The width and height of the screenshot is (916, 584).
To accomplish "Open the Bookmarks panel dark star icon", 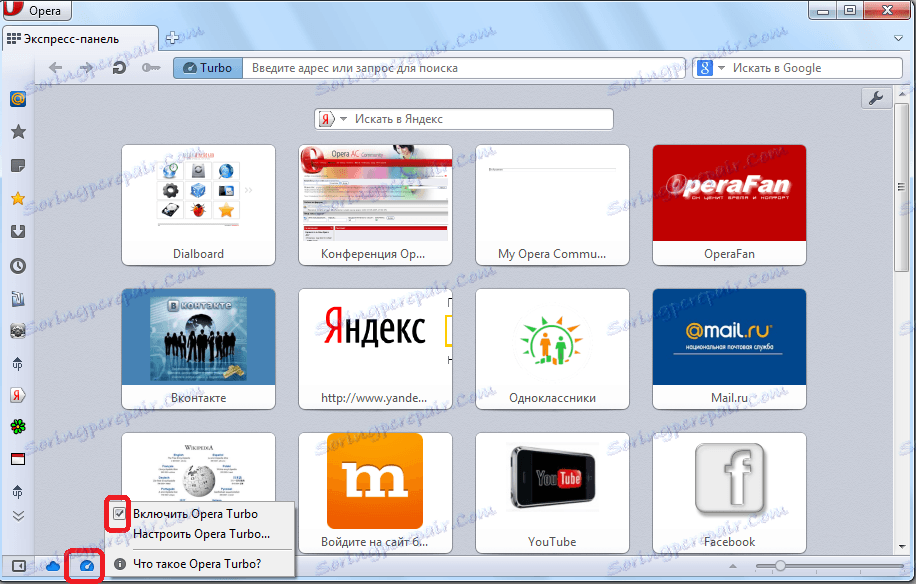I will point(18,132).
